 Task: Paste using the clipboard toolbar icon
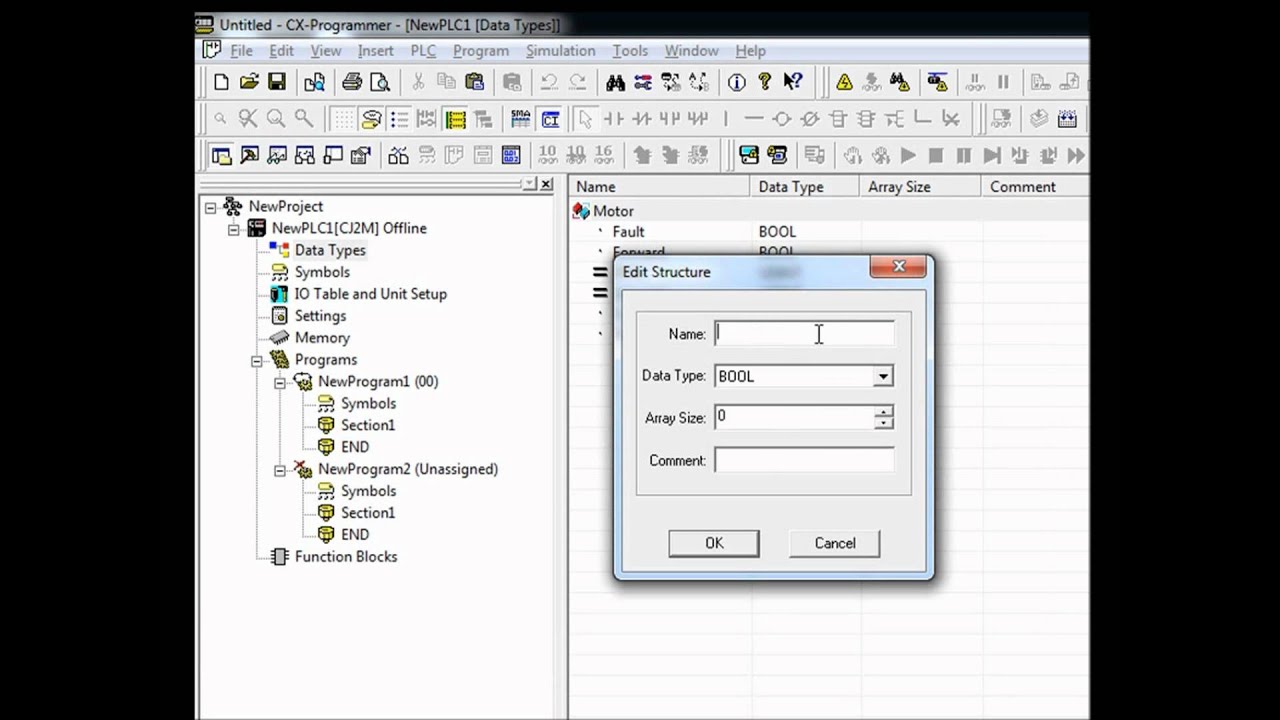click(475, 82)
